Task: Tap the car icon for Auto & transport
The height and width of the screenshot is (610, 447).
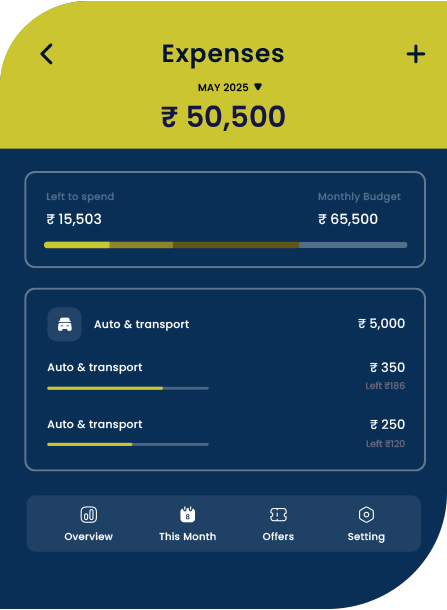Action: (x=65, y=324)
